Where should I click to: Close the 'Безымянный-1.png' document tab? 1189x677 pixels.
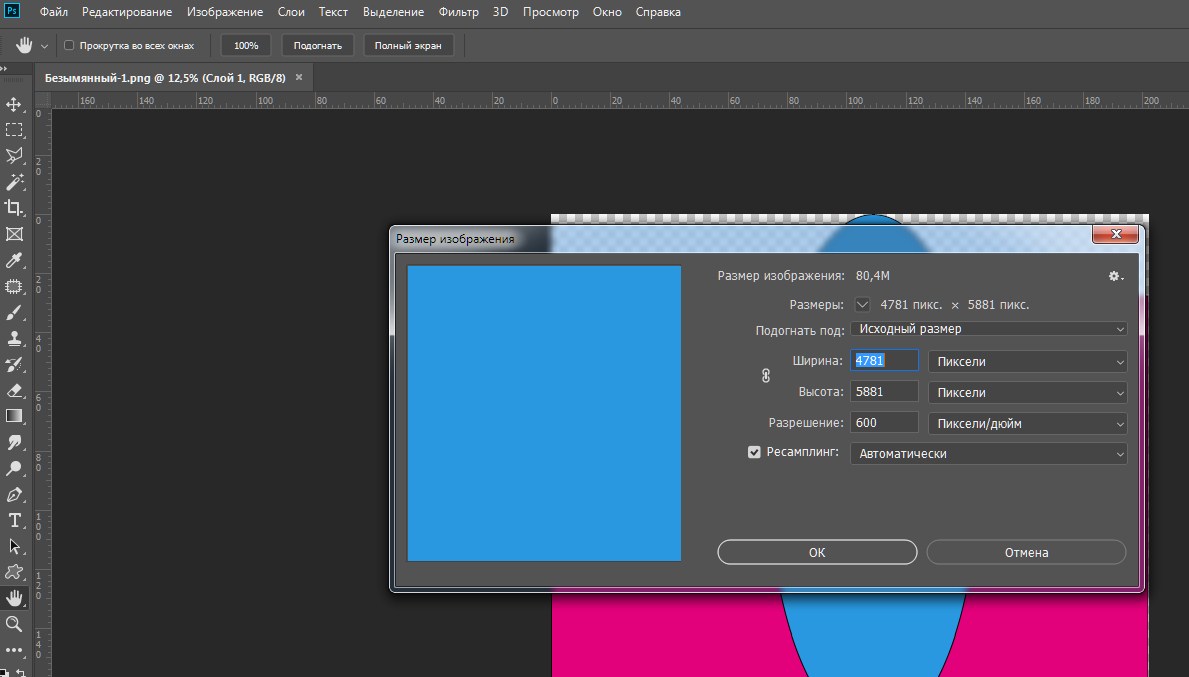click(299, 77)
